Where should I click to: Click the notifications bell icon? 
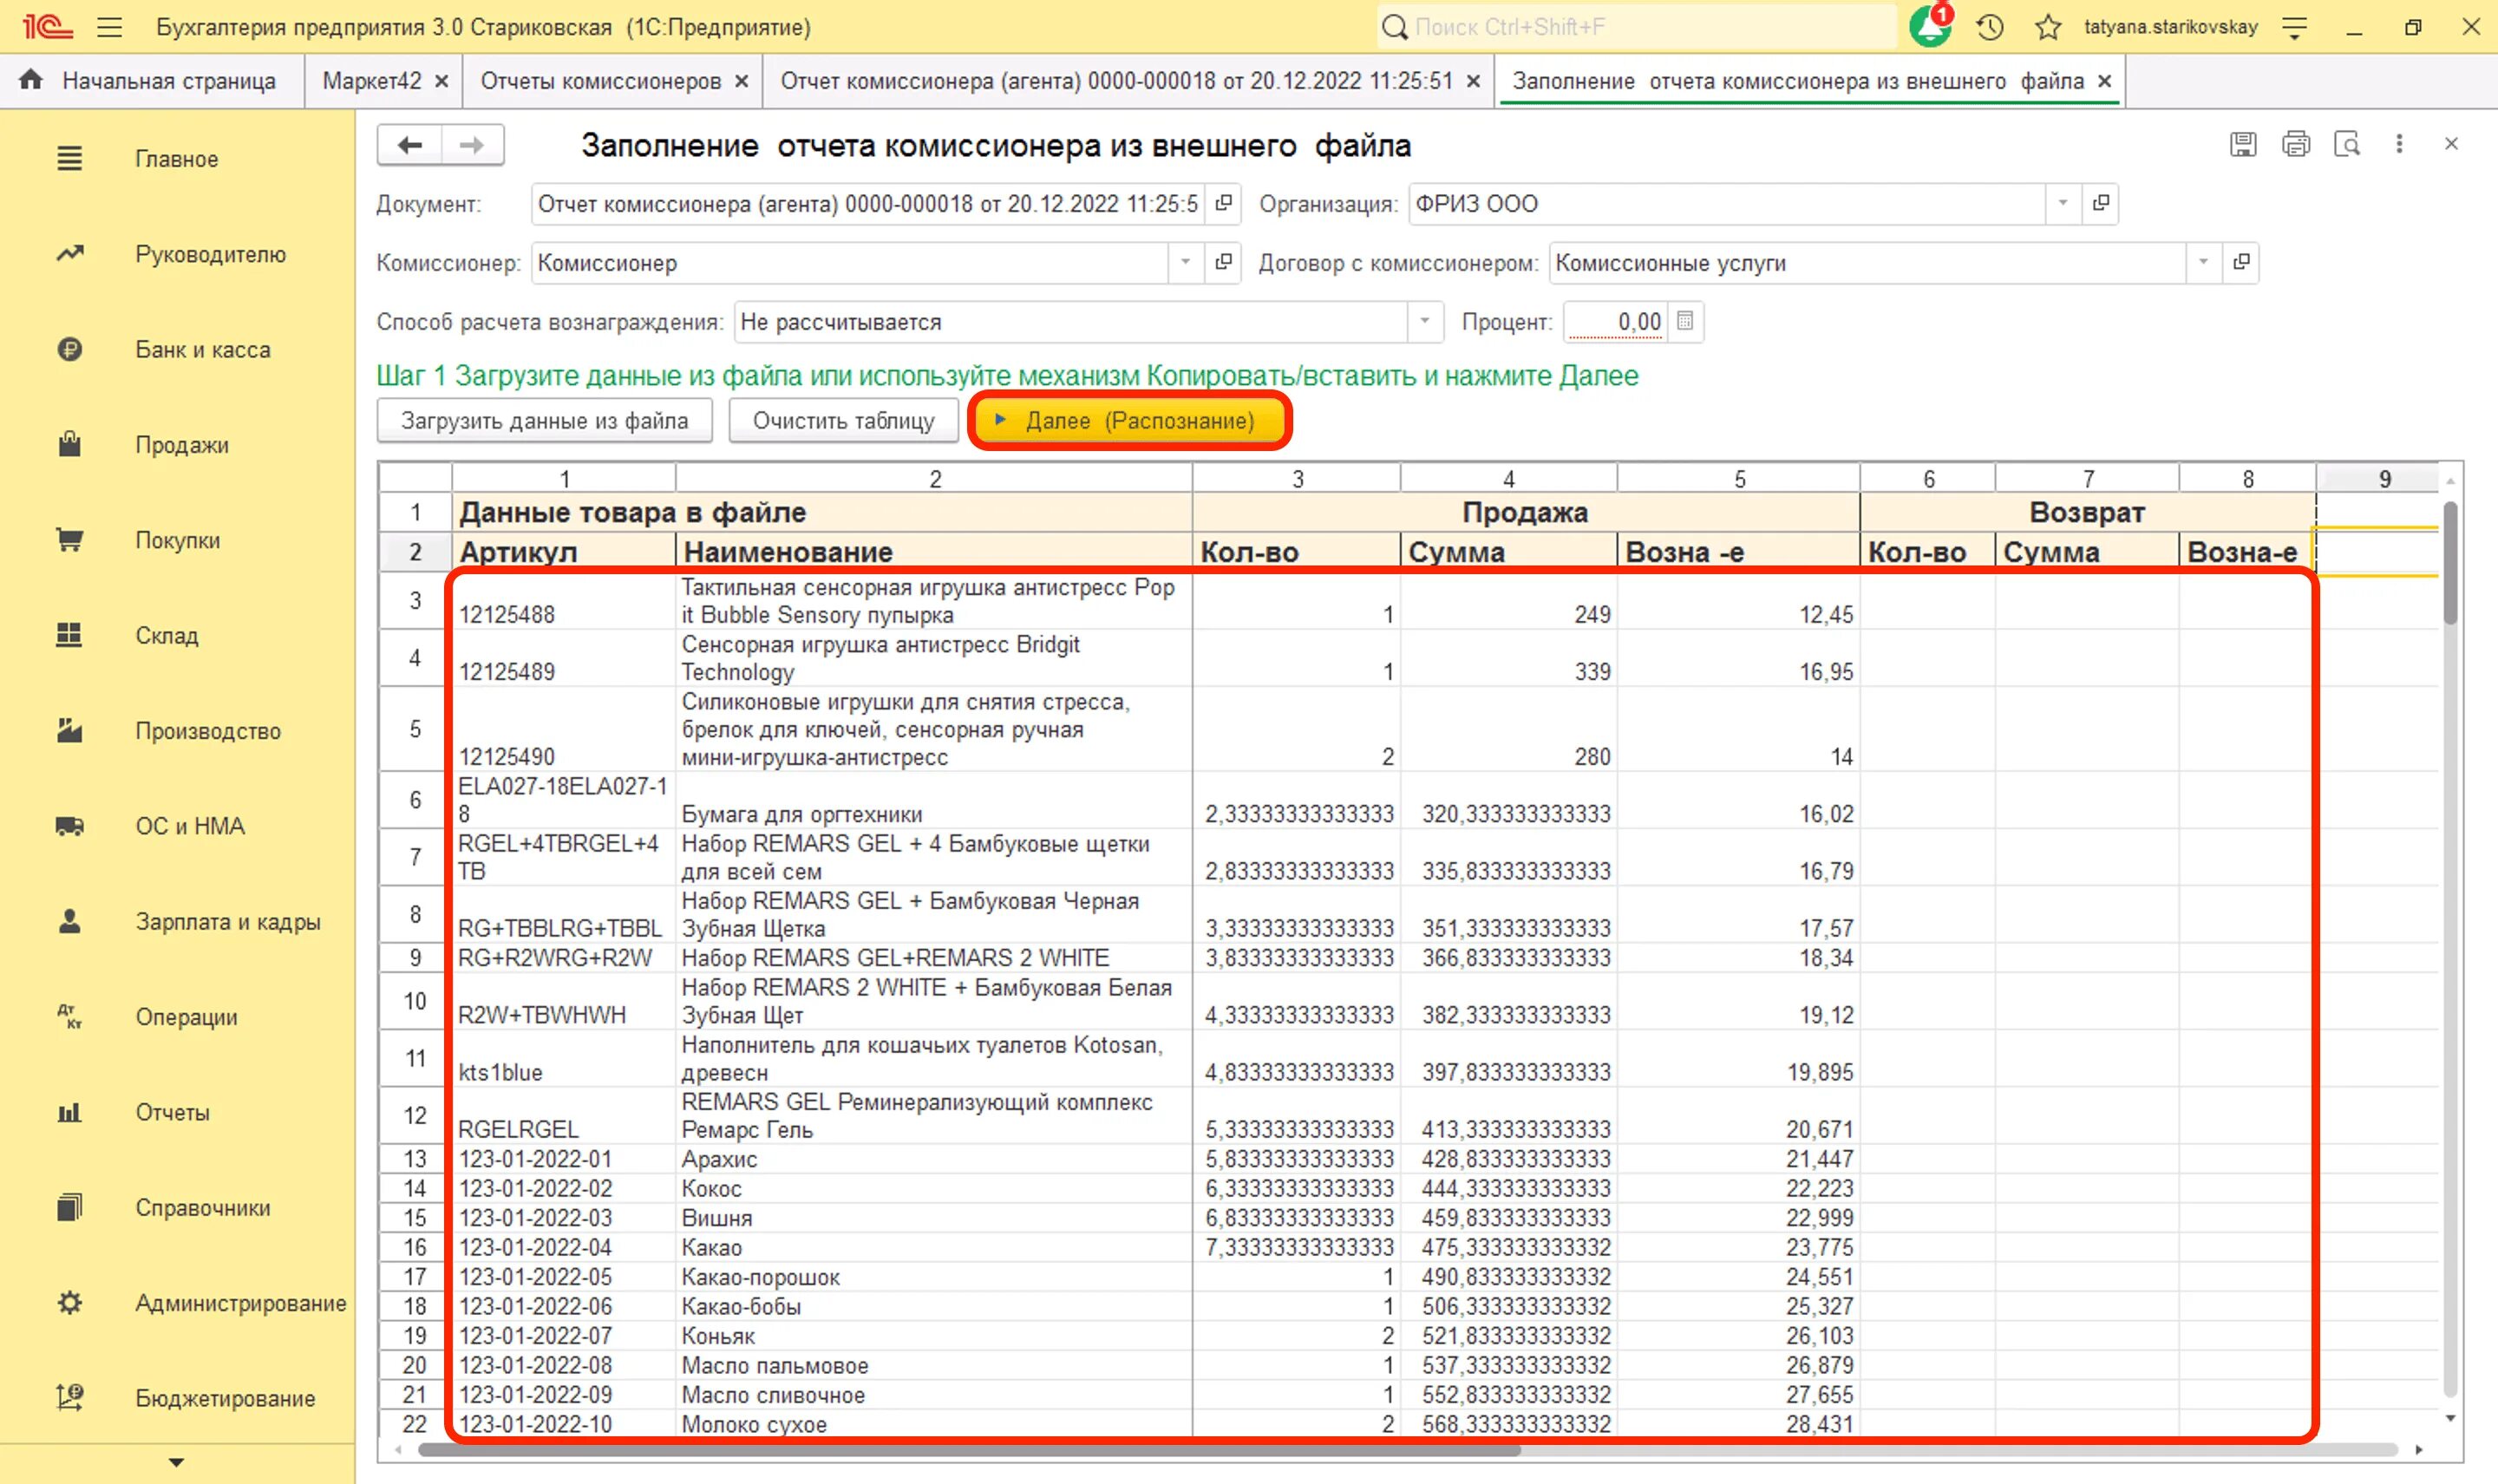(1929, 27)
